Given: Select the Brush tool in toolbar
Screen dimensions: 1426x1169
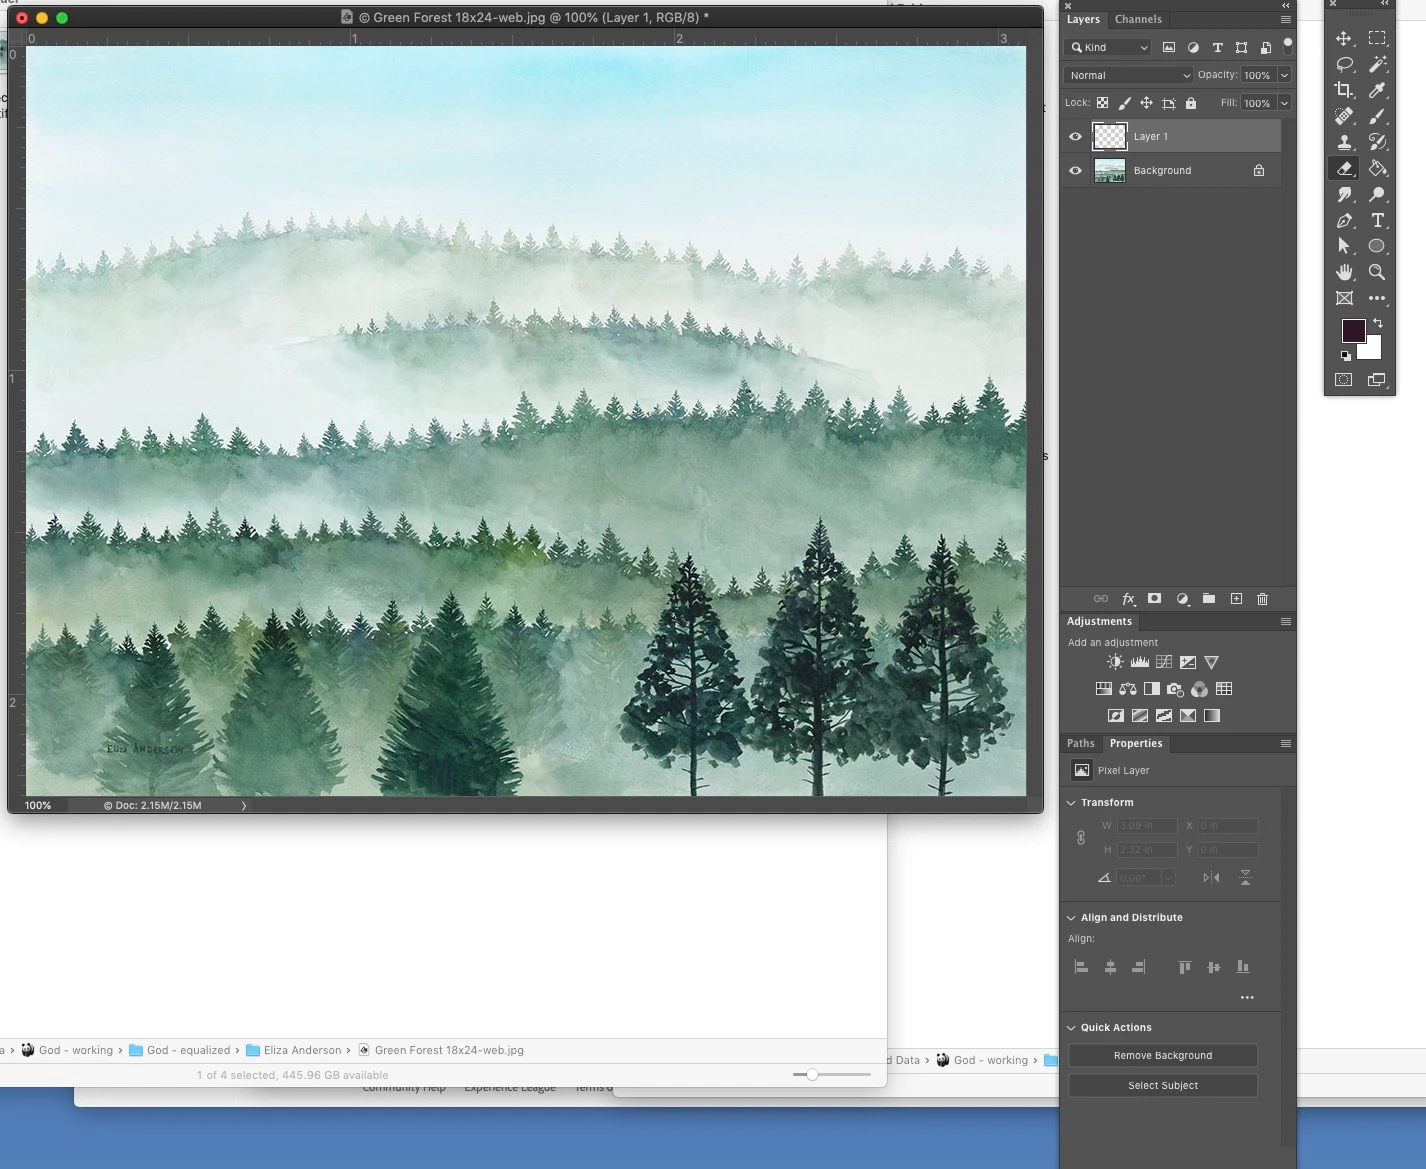Looking at the screenshot, I should tap(1377, 116).
